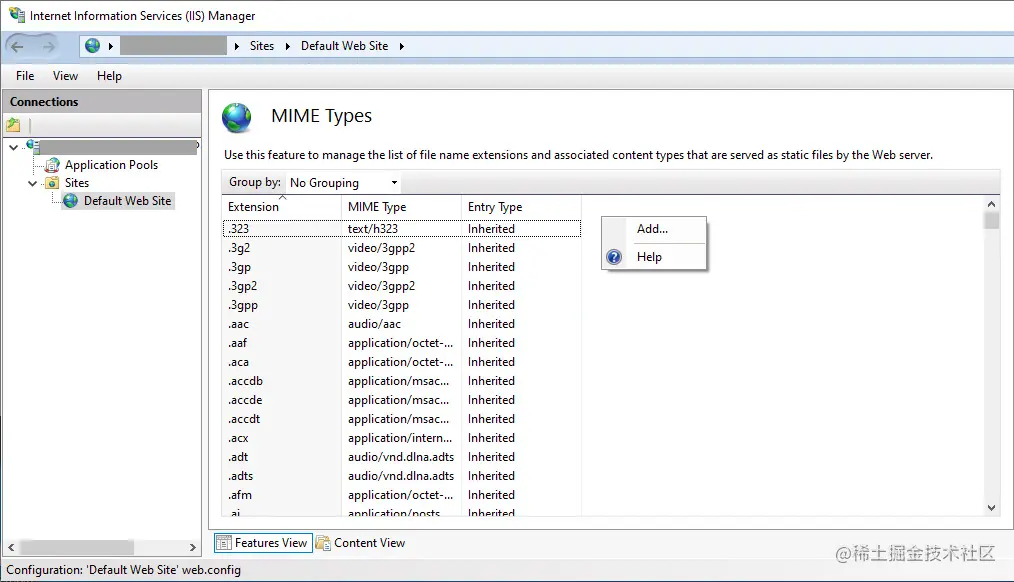Click the Content View icon
This screenshot has width=1014, height=582.
[323, 543]
